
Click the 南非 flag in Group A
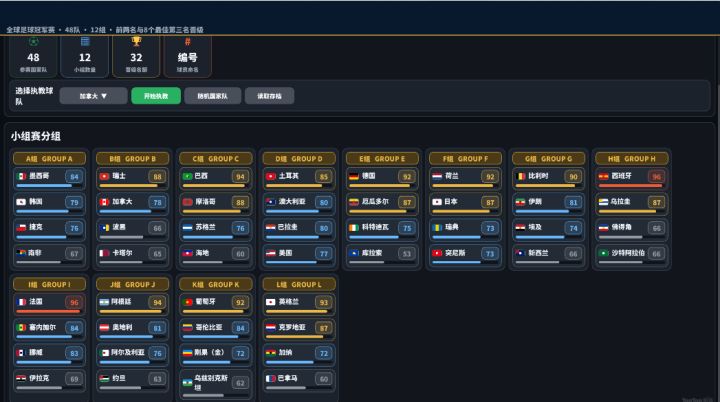[x=22, y=253]
